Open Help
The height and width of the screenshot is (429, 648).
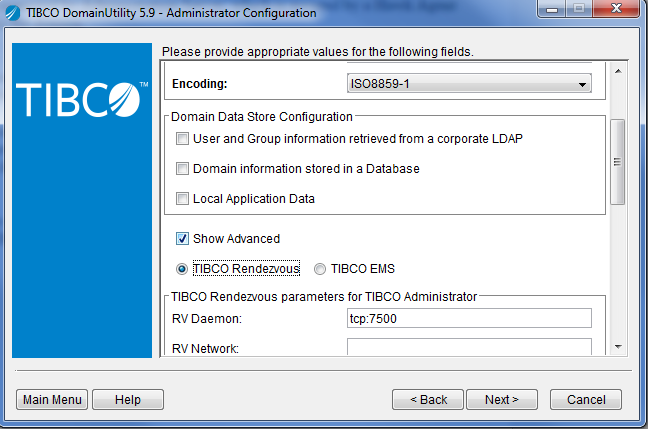(128, 400)
